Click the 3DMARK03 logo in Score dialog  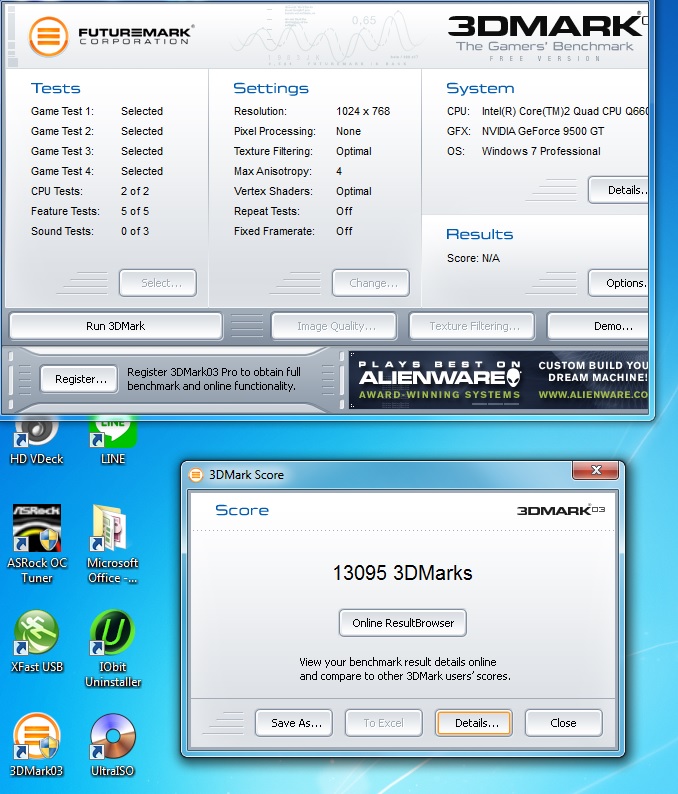[x=561, y=510]
